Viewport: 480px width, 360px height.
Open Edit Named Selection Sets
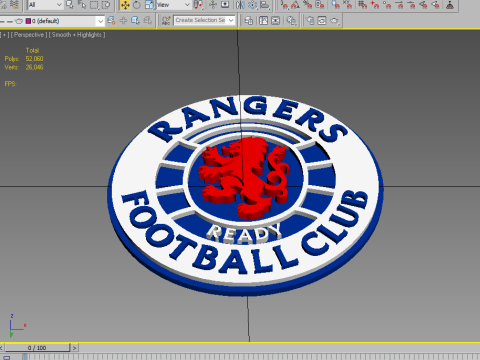point(166,21)
